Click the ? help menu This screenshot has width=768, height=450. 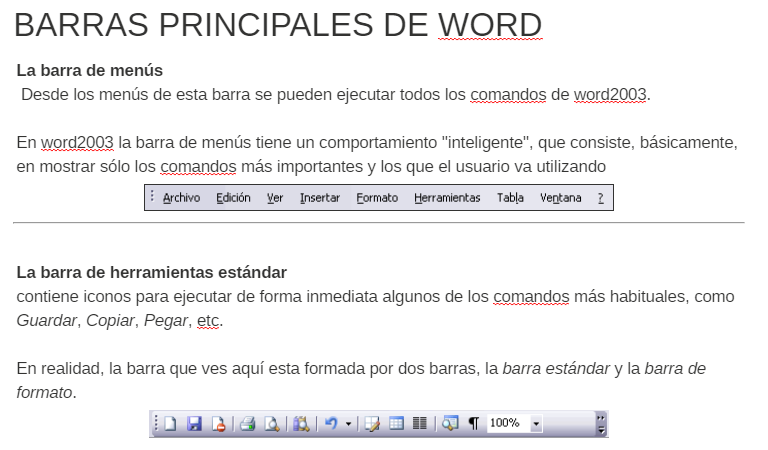coord(600,198)
